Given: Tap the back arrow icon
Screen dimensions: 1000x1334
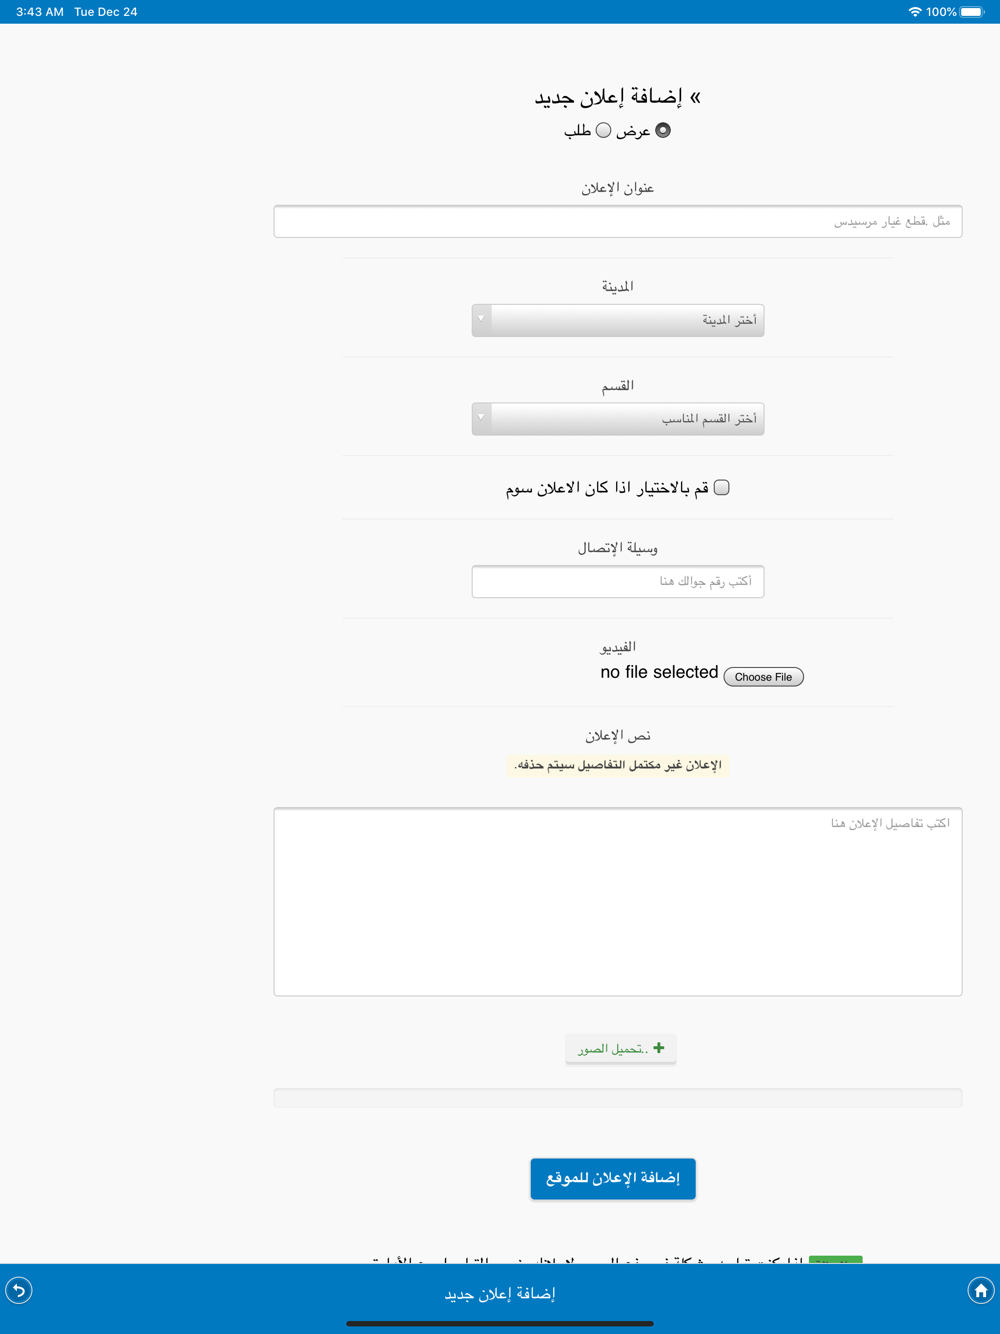Looking at the screenshot, I should [x=19, y=1290].
